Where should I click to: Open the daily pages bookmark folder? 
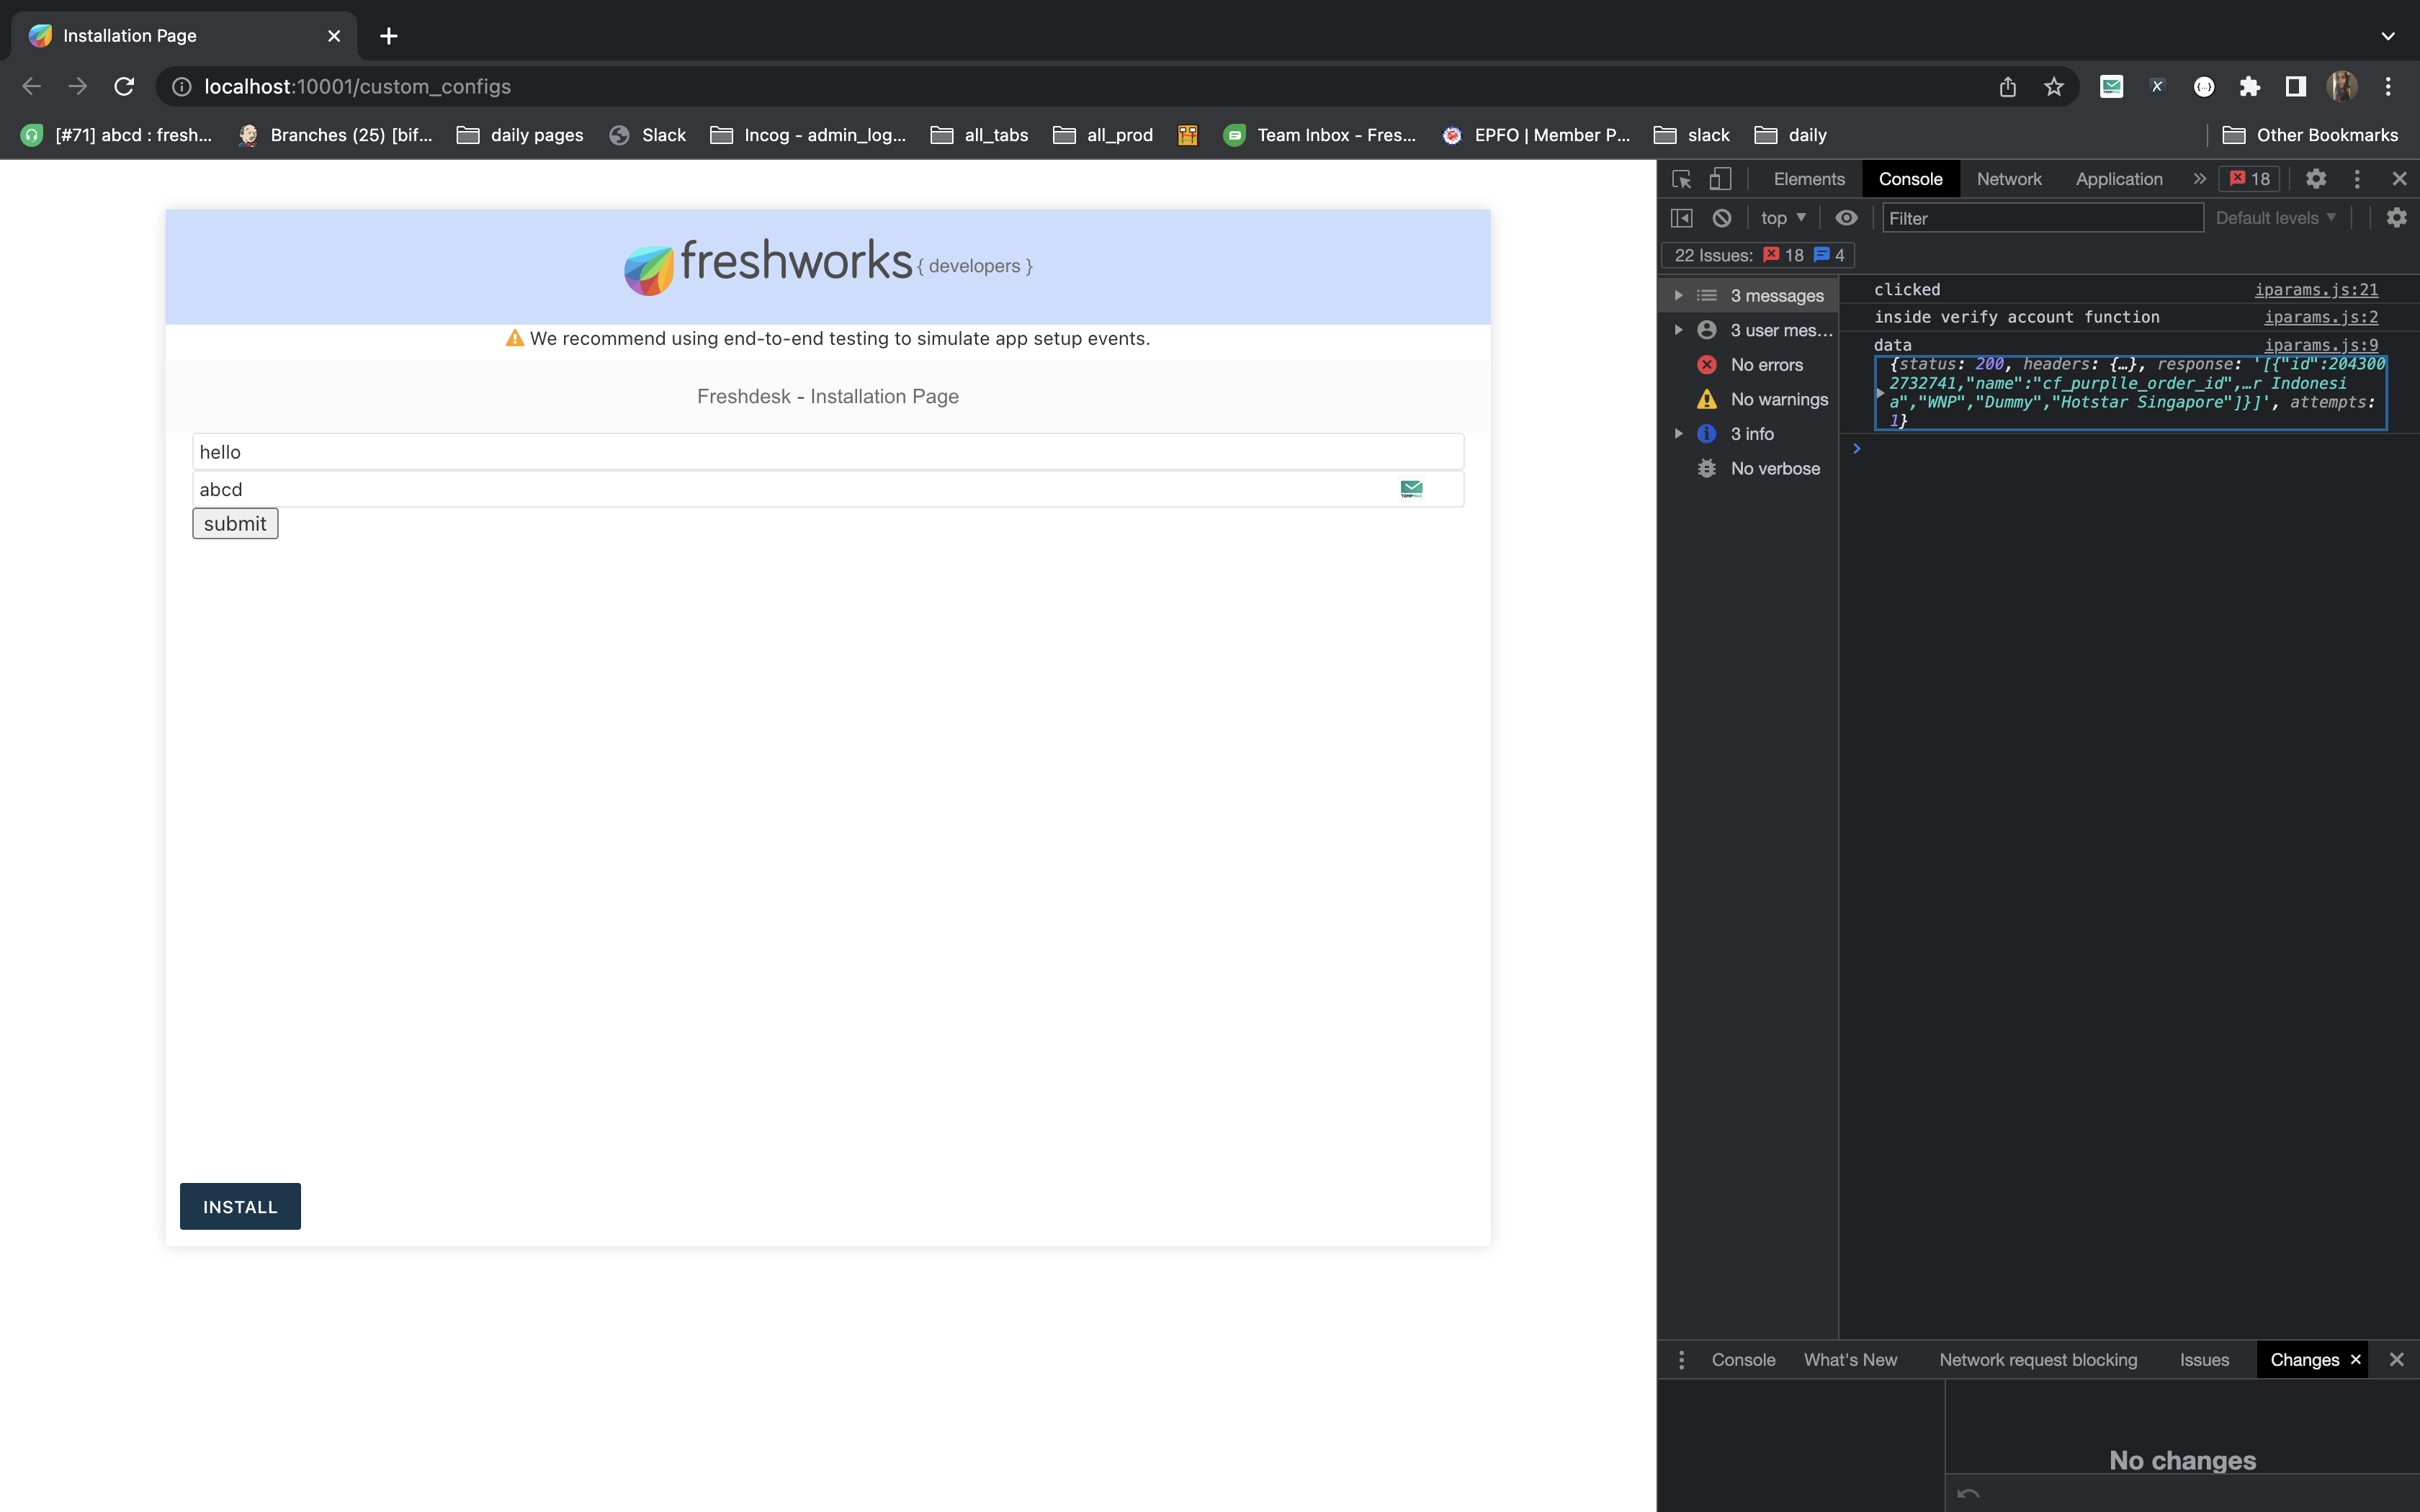point(520,135)
